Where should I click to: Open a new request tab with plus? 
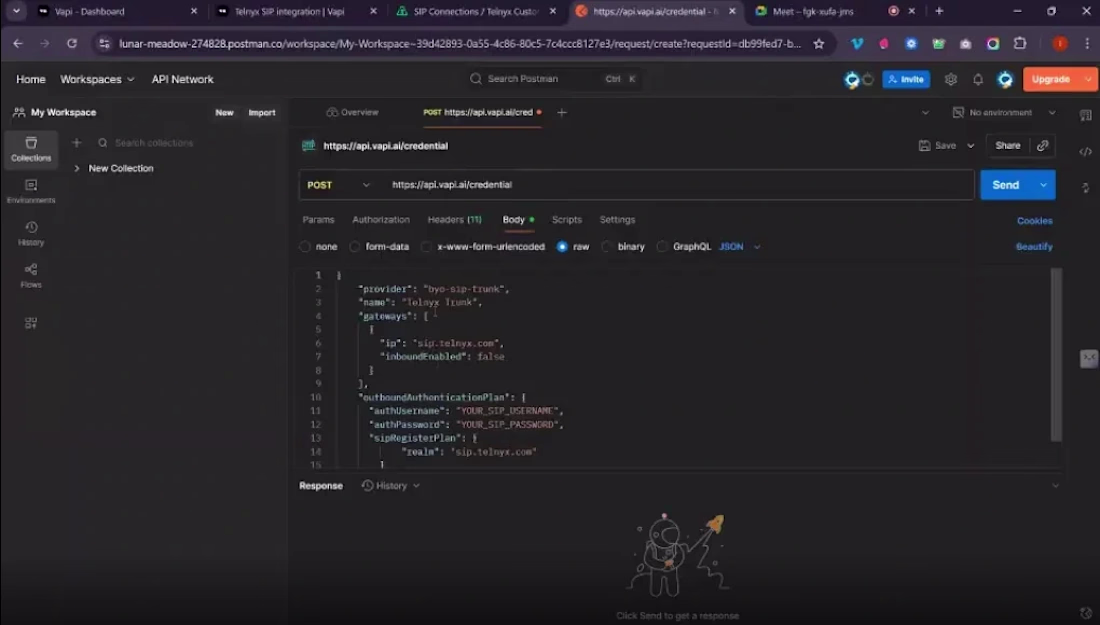coord(561,112)
